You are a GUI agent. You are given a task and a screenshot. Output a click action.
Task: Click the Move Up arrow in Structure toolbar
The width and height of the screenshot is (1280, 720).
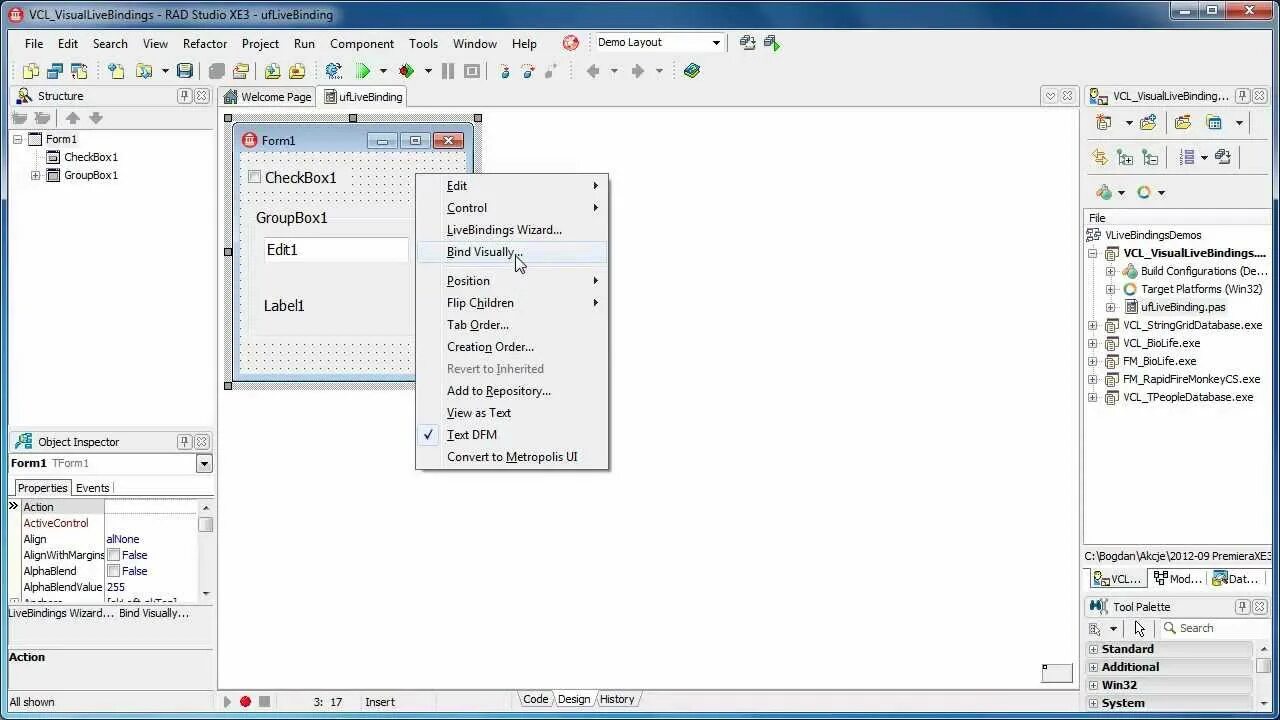tap(73, 118)
